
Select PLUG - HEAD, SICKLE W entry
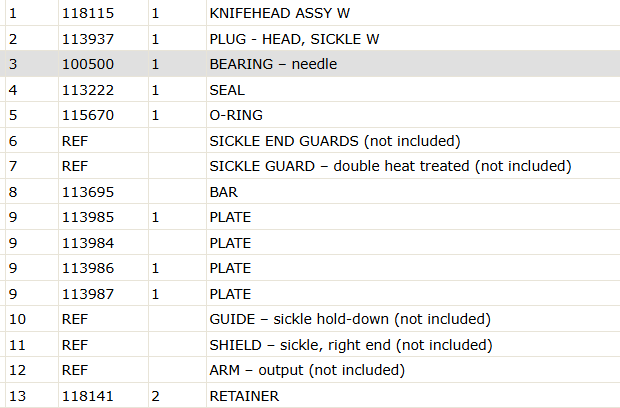coord(294,39)
